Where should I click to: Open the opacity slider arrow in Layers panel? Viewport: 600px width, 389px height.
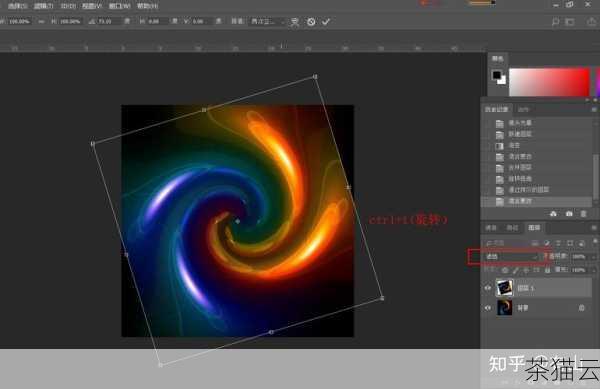coord(593,257)
